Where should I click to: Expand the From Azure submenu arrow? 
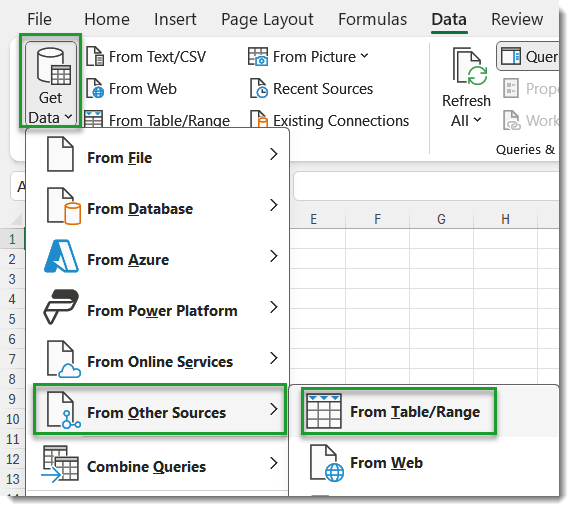(x=273, y=256)
